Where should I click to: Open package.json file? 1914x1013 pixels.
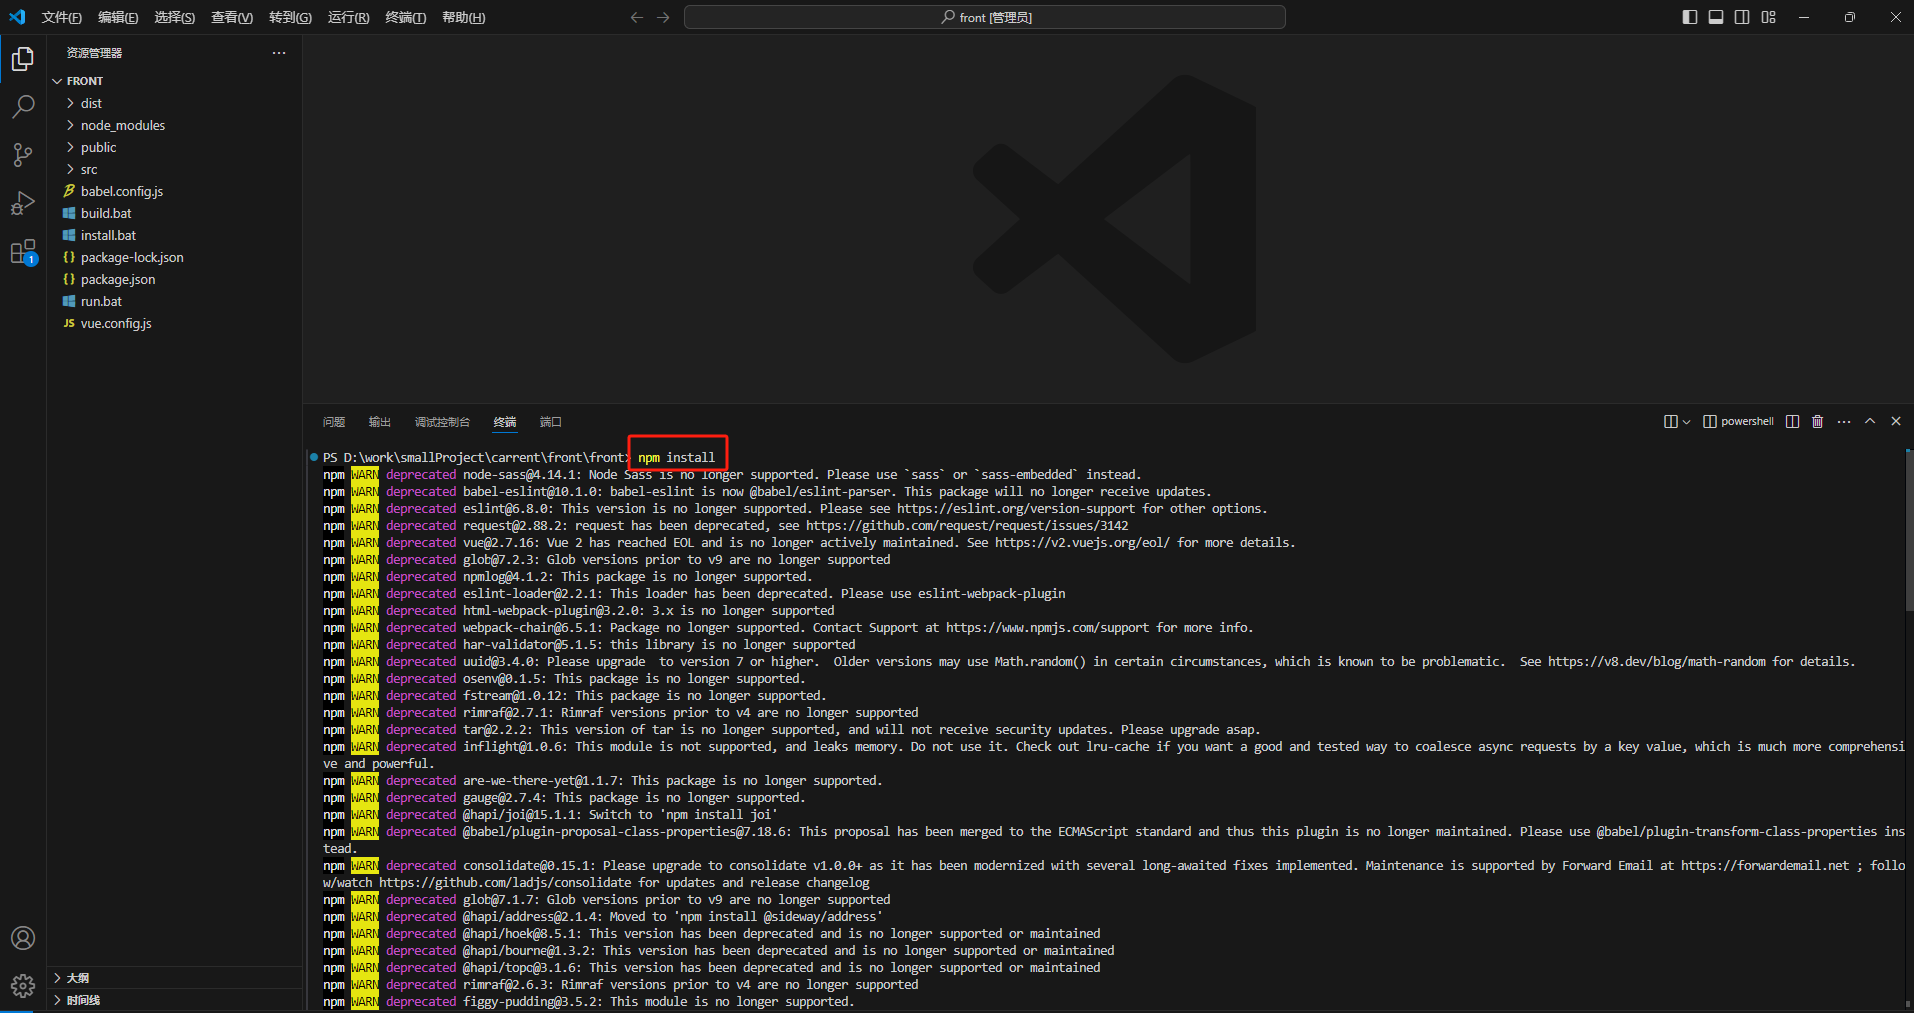point(118,279)
